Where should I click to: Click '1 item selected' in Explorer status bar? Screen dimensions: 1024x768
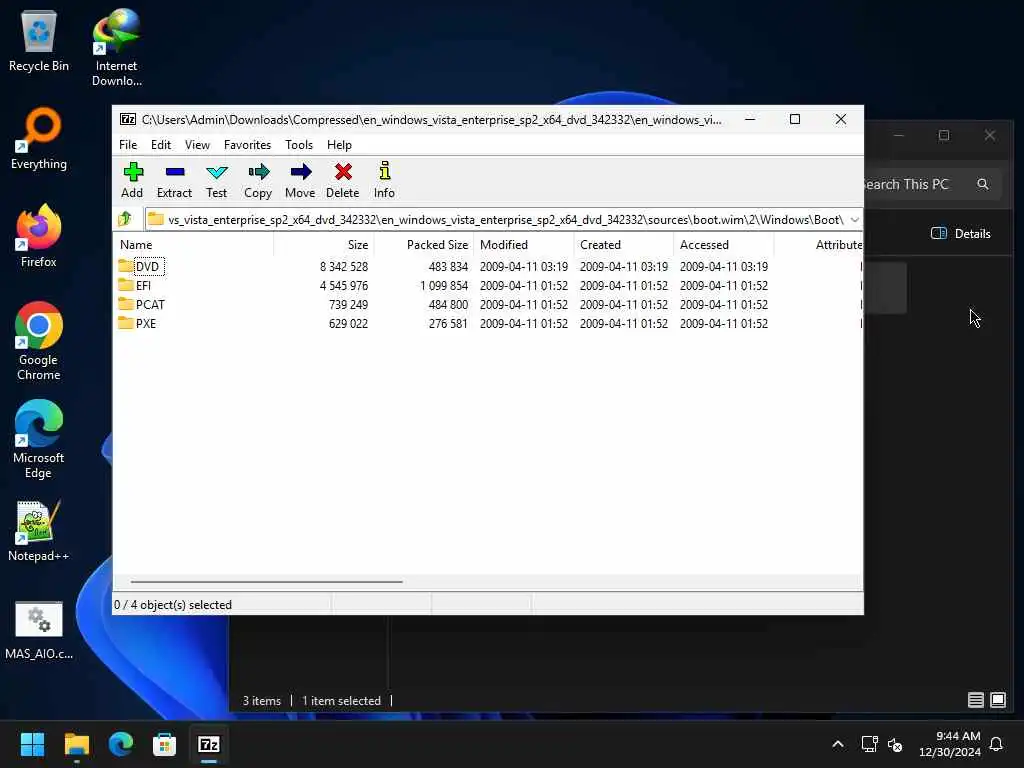(x=341, y=700)
